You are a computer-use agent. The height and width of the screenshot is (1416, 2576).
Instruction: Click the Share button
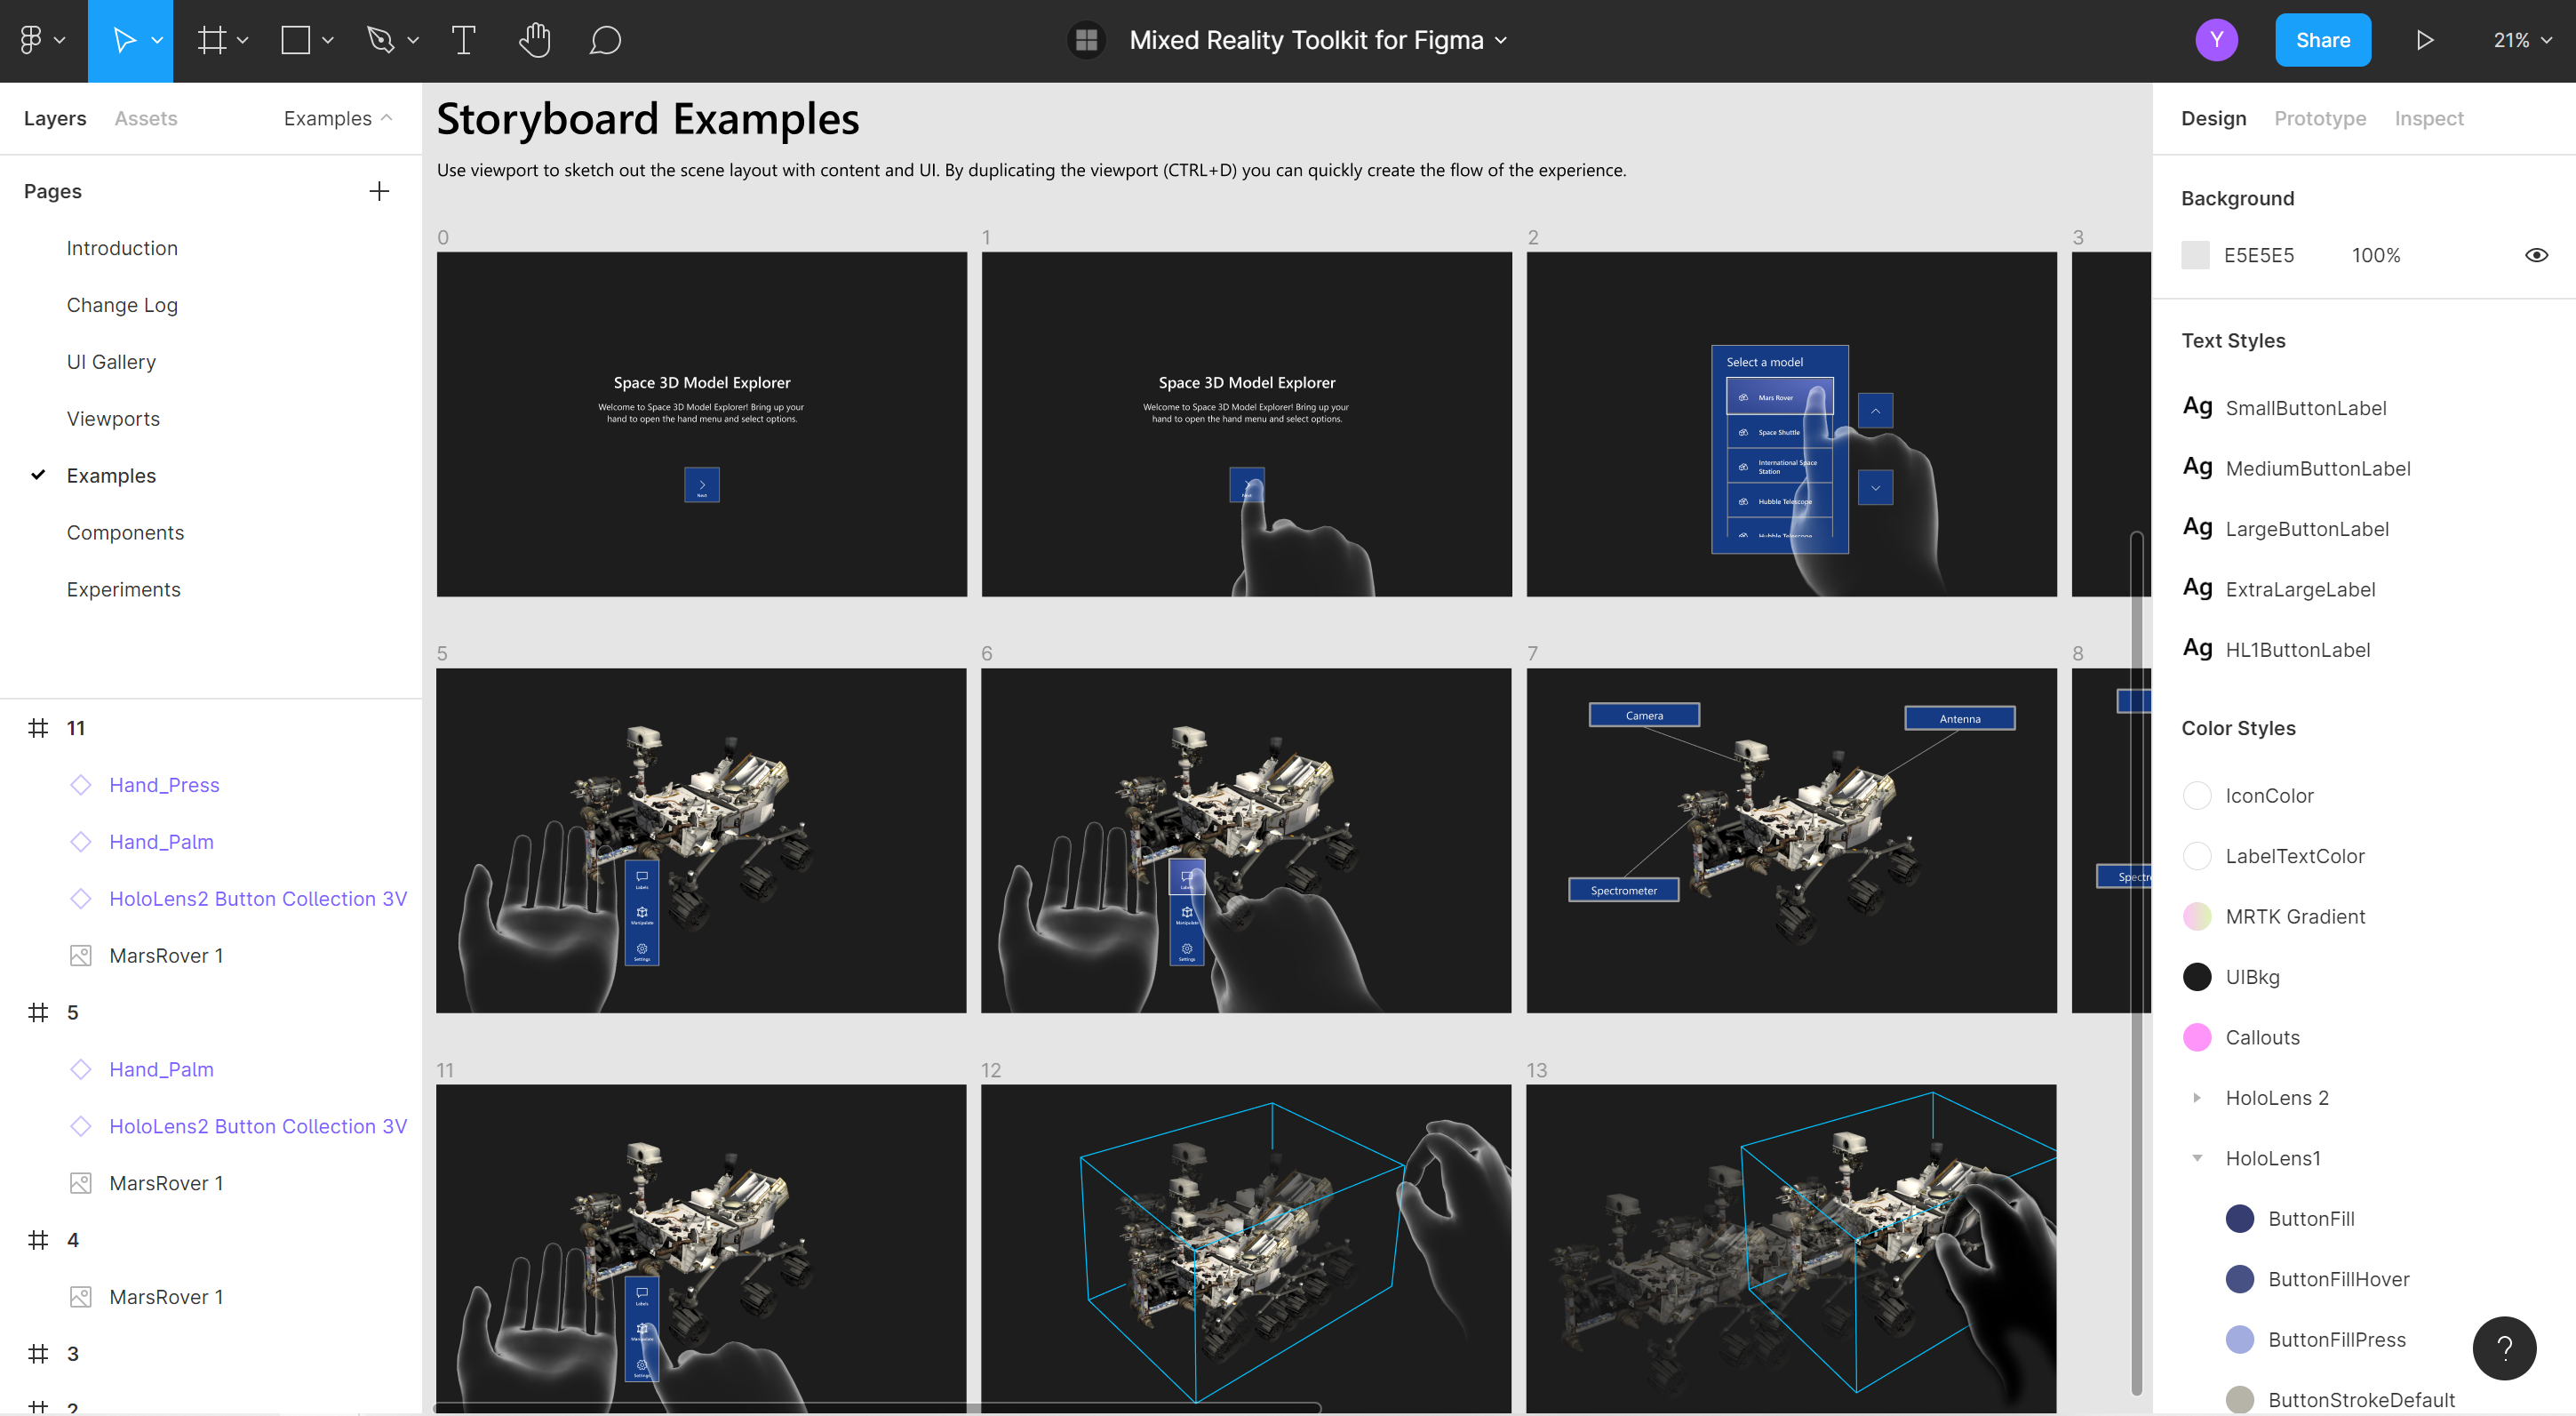pos(2324,38)
